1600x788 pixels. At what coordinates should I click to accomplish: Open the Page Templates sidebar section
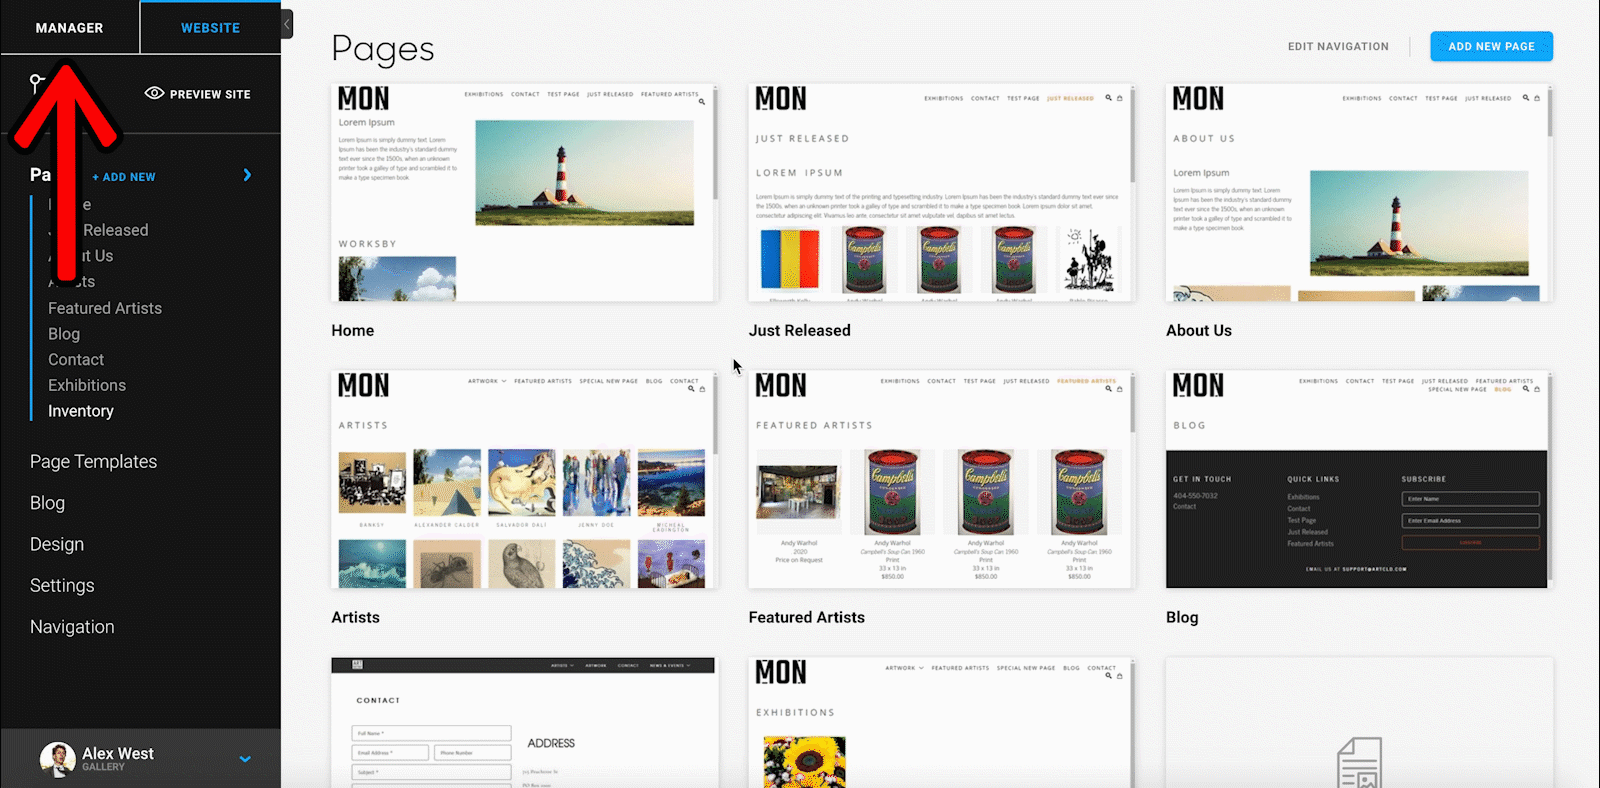click(94, 461)
